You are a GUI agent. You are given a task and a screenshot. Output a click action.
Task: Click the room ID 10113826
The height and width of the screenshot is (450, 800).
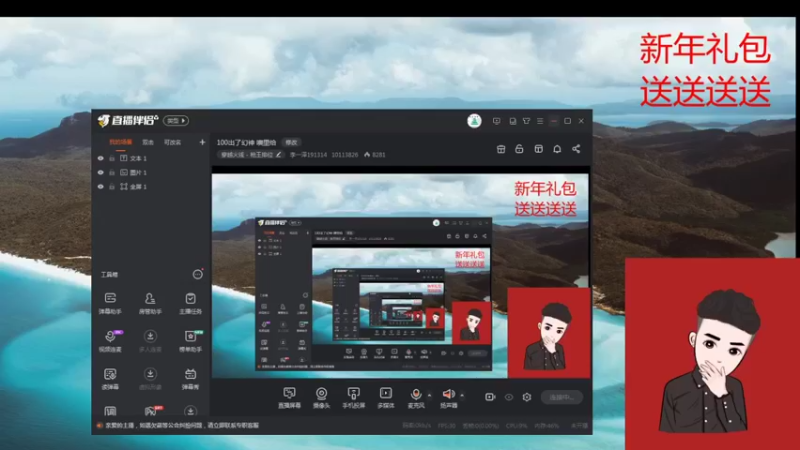point(345,155)
